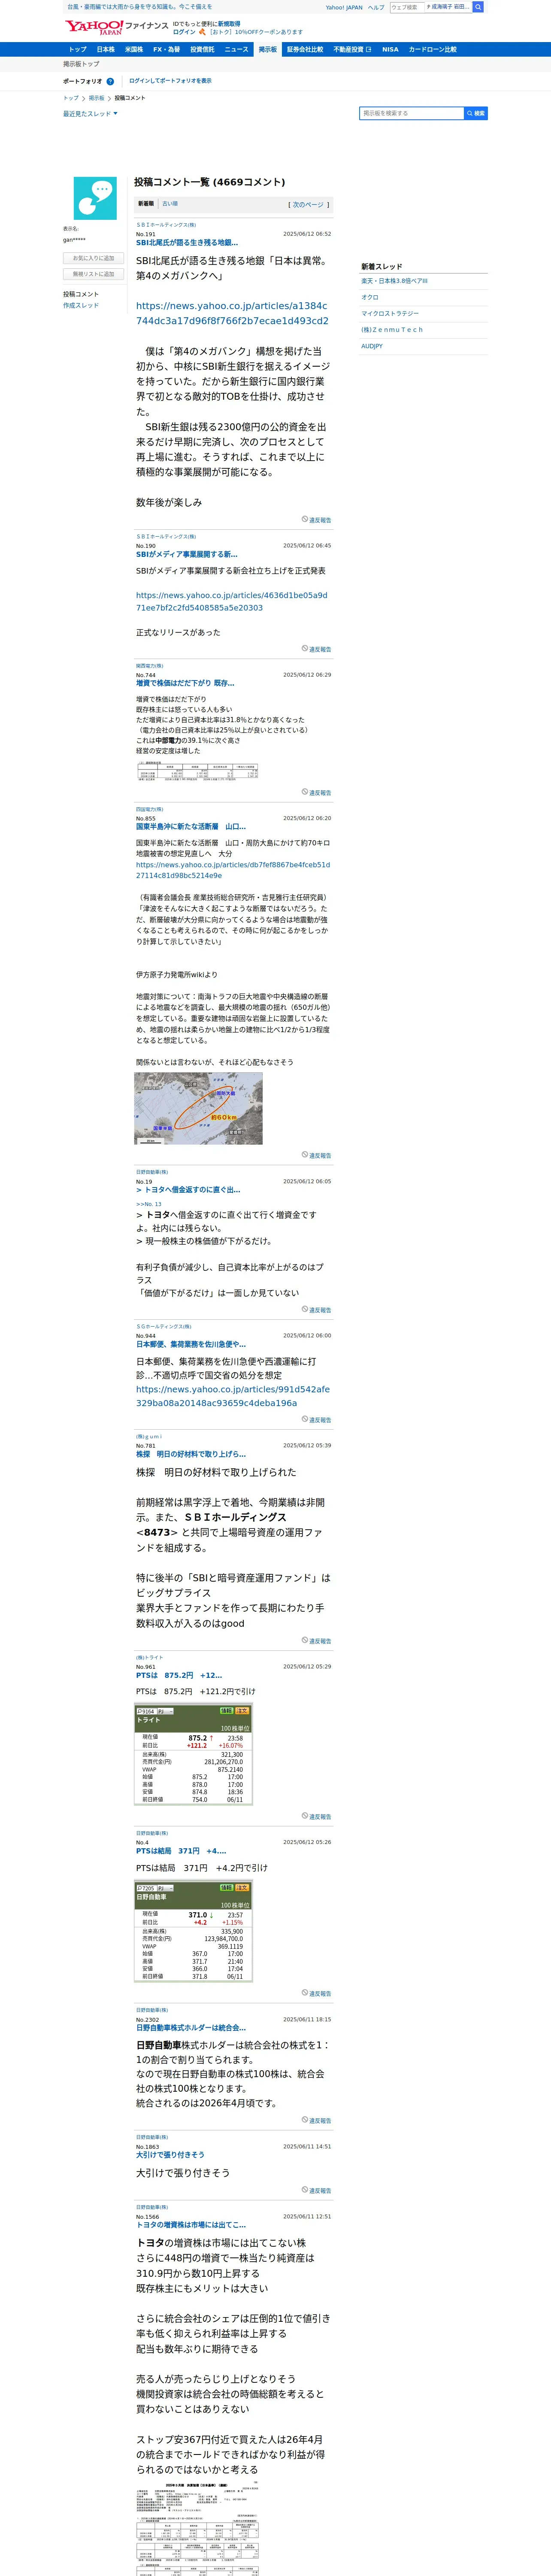Screen dimensions: 551x2576
Task: Open the NISA navigation tab
Action: point(390,49)
